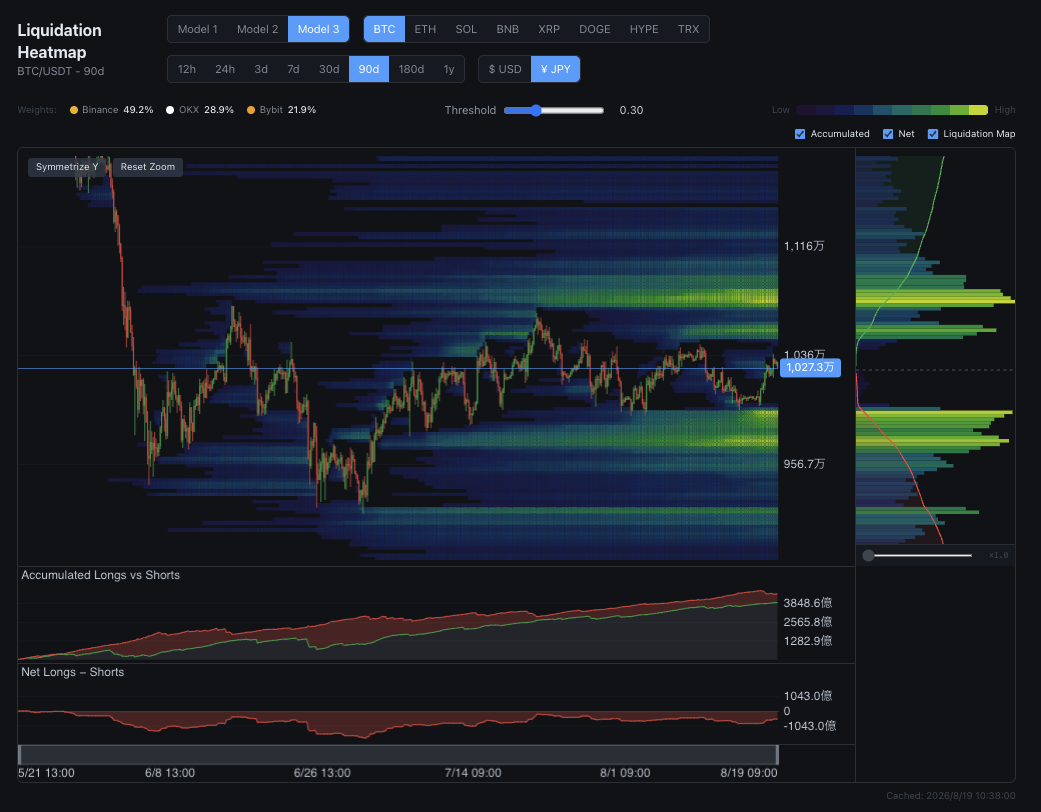Click the Bybit orange weight dot
This screenshot has width=1041, height=812.
click(x=251, y=110)
